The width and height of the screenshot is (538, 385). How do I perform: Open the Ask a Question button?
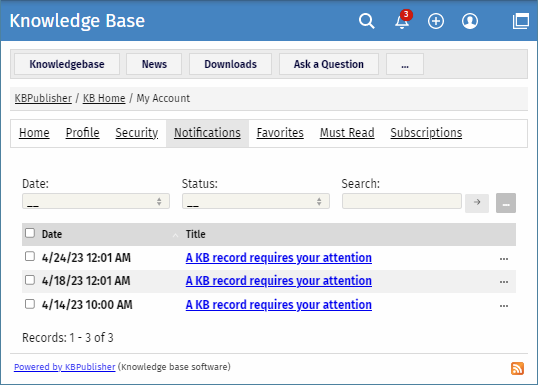pyautogui.click(x=329, y=64)
